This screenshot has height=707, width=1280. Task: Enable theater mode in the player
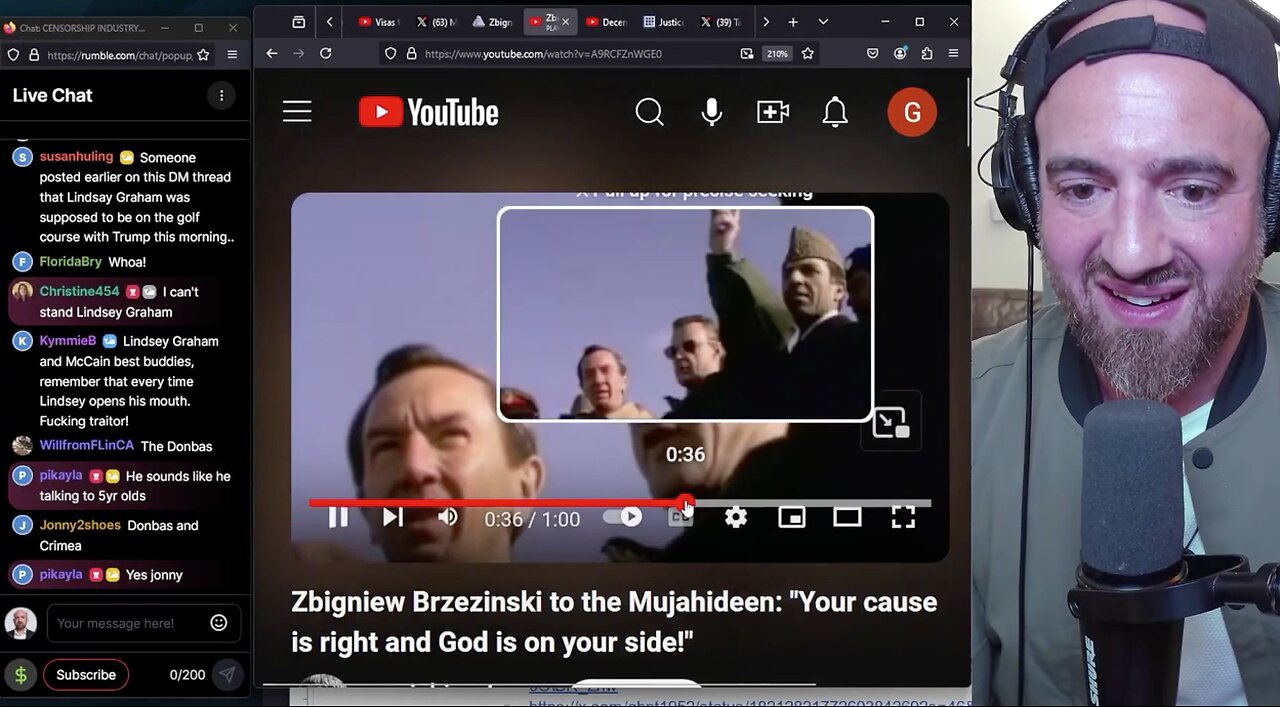click(x=847, y=517)
